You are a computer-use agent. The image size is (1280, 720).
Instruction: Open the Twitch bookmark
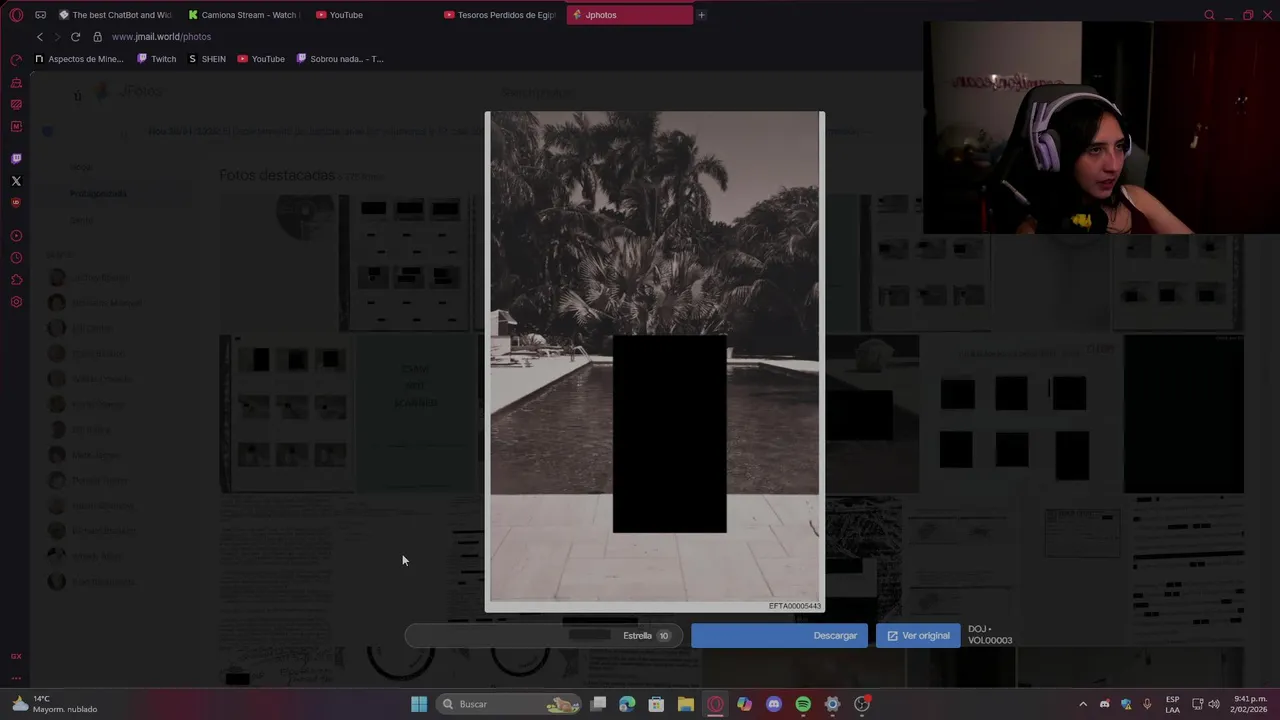pos(157,59)
